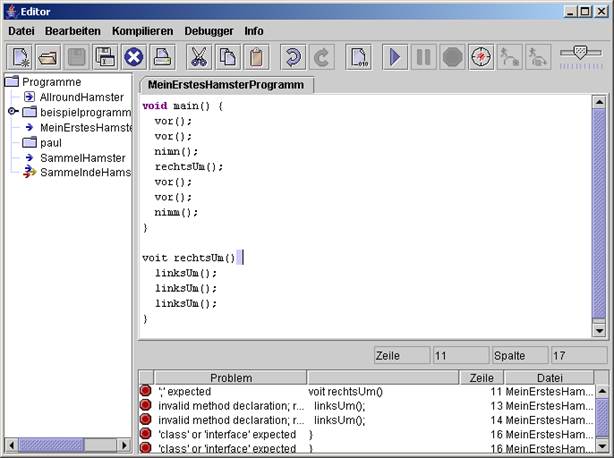
Task: Open the Datei menu
Action: coord(22,31)
